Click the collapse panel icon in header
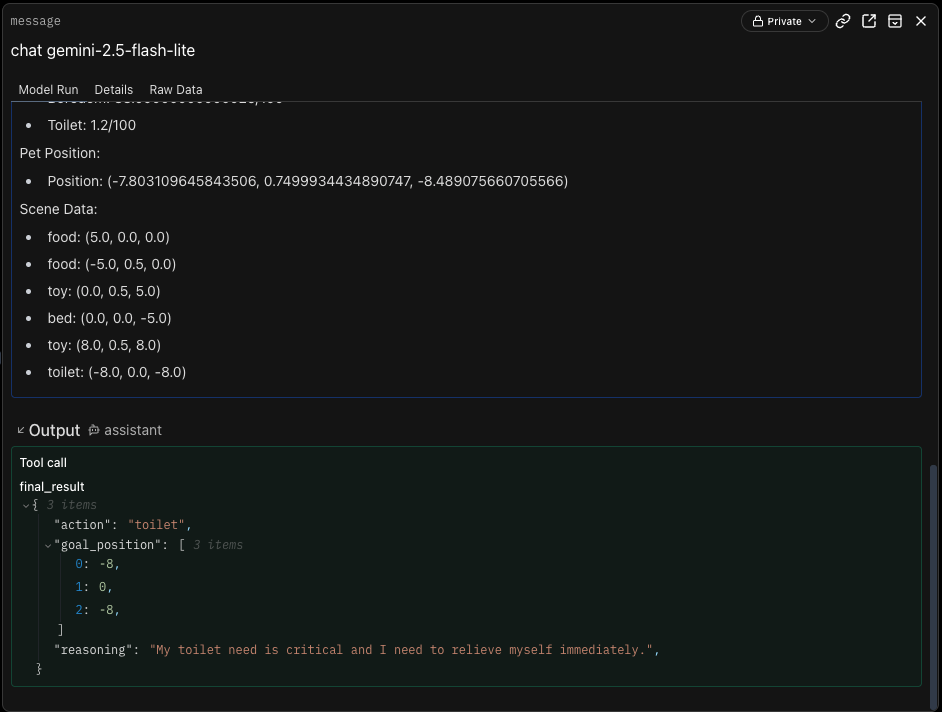 pos(895,21)
